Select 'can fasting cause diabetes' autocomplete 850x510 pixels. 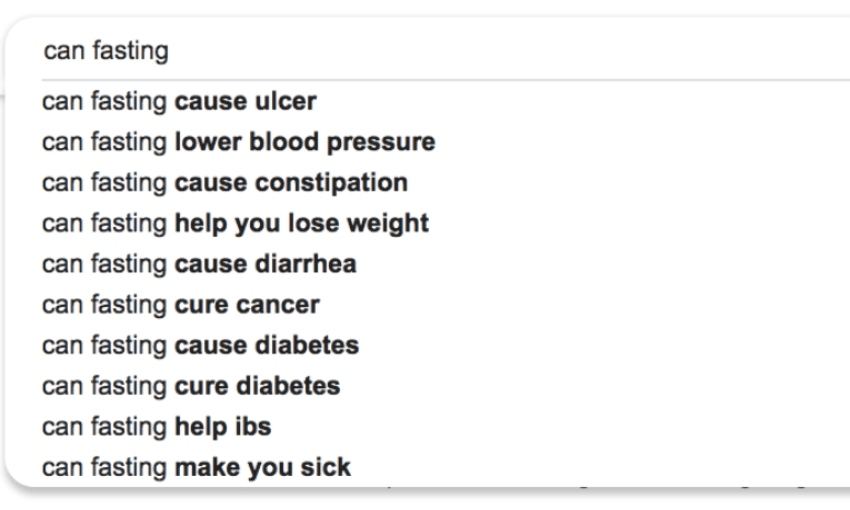200,345
